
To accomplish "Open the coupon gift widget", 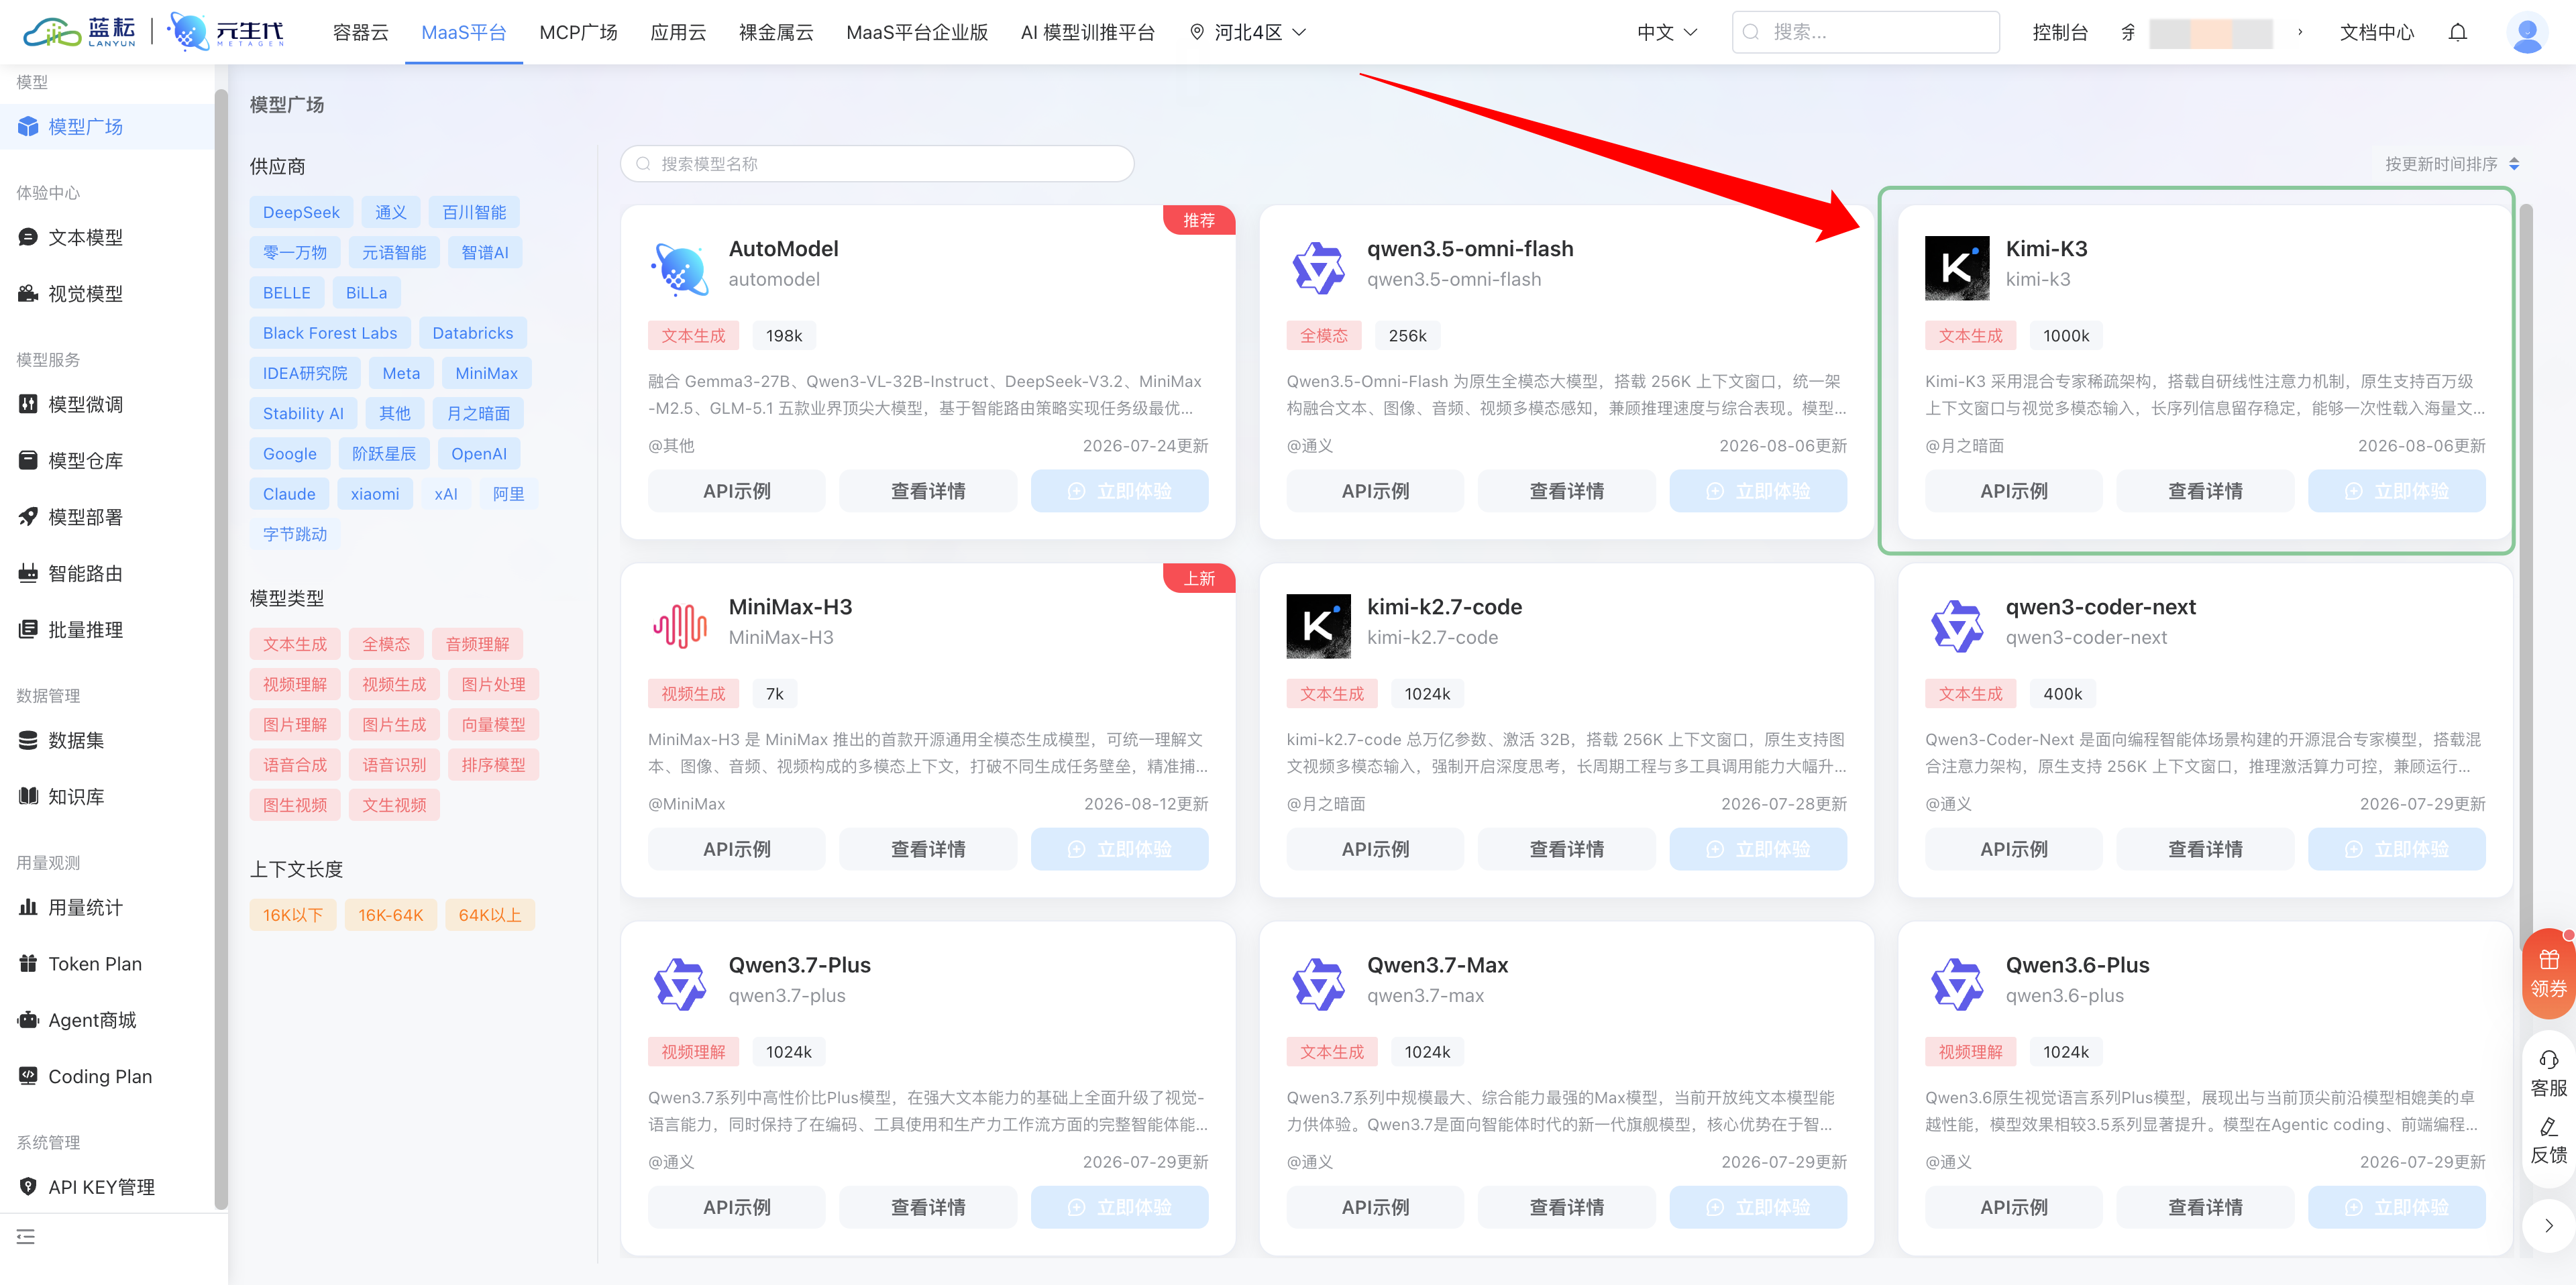I will 2548,973.
